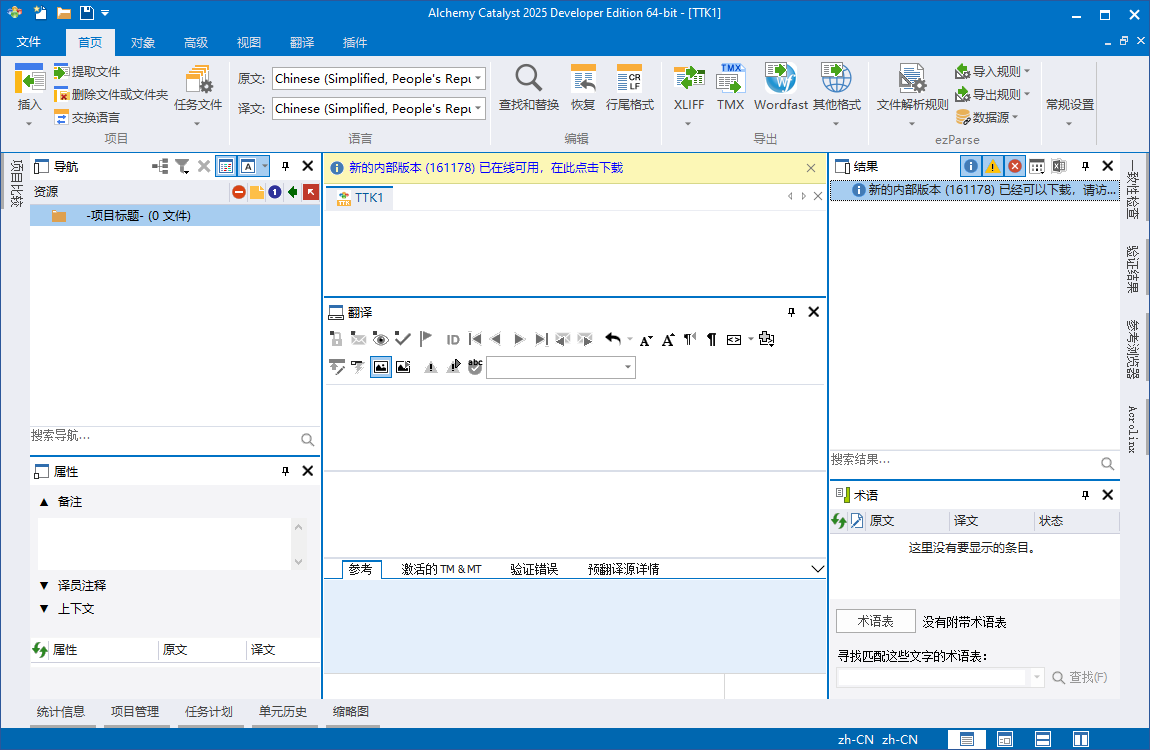
Task: Open the empty combo box in 翻译 toolbar
Action: point(560,367)
